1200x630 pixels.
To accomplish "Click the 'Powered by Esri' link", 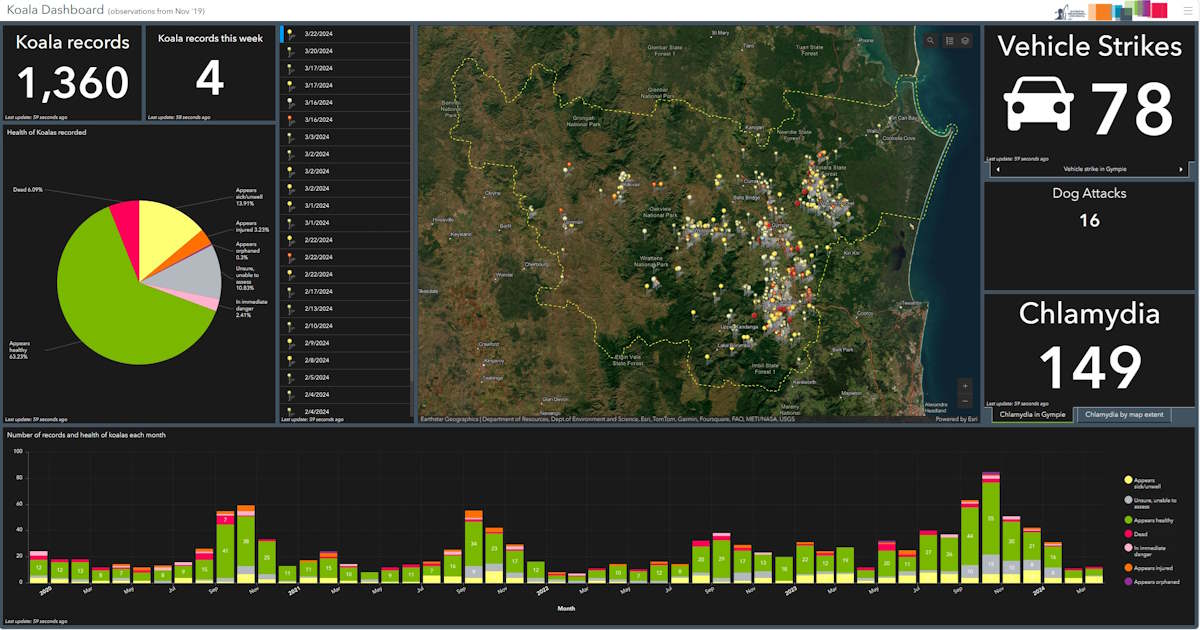I will pos(956,420).
